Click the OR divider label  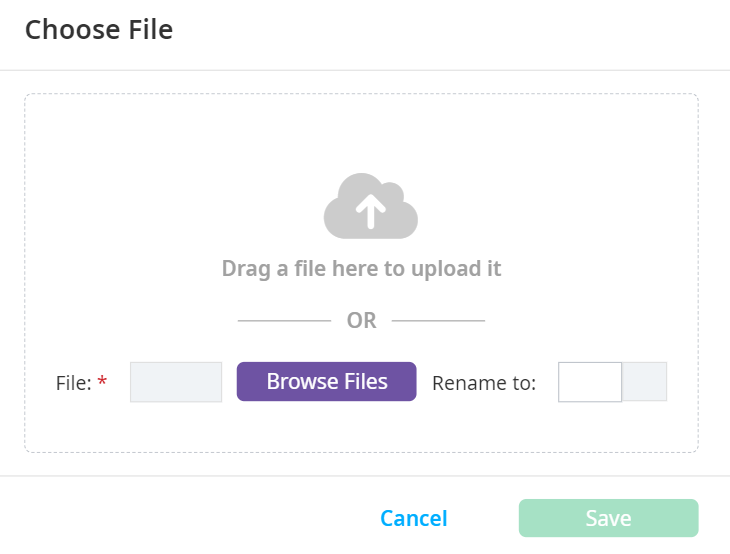click(361, 321)
